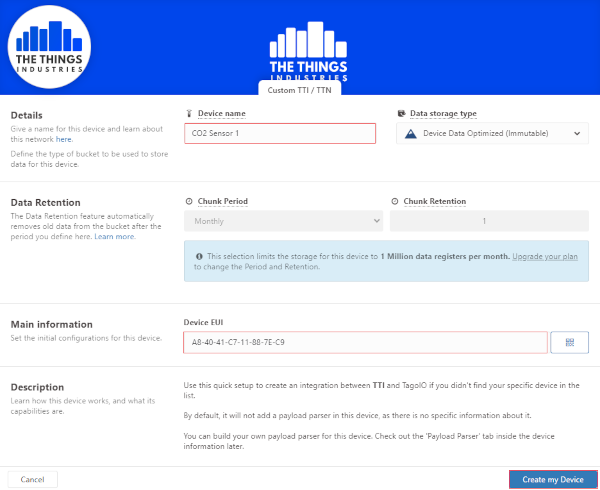Click the info icon in the blue notice
600x490 pixels.
pos(199,256)
